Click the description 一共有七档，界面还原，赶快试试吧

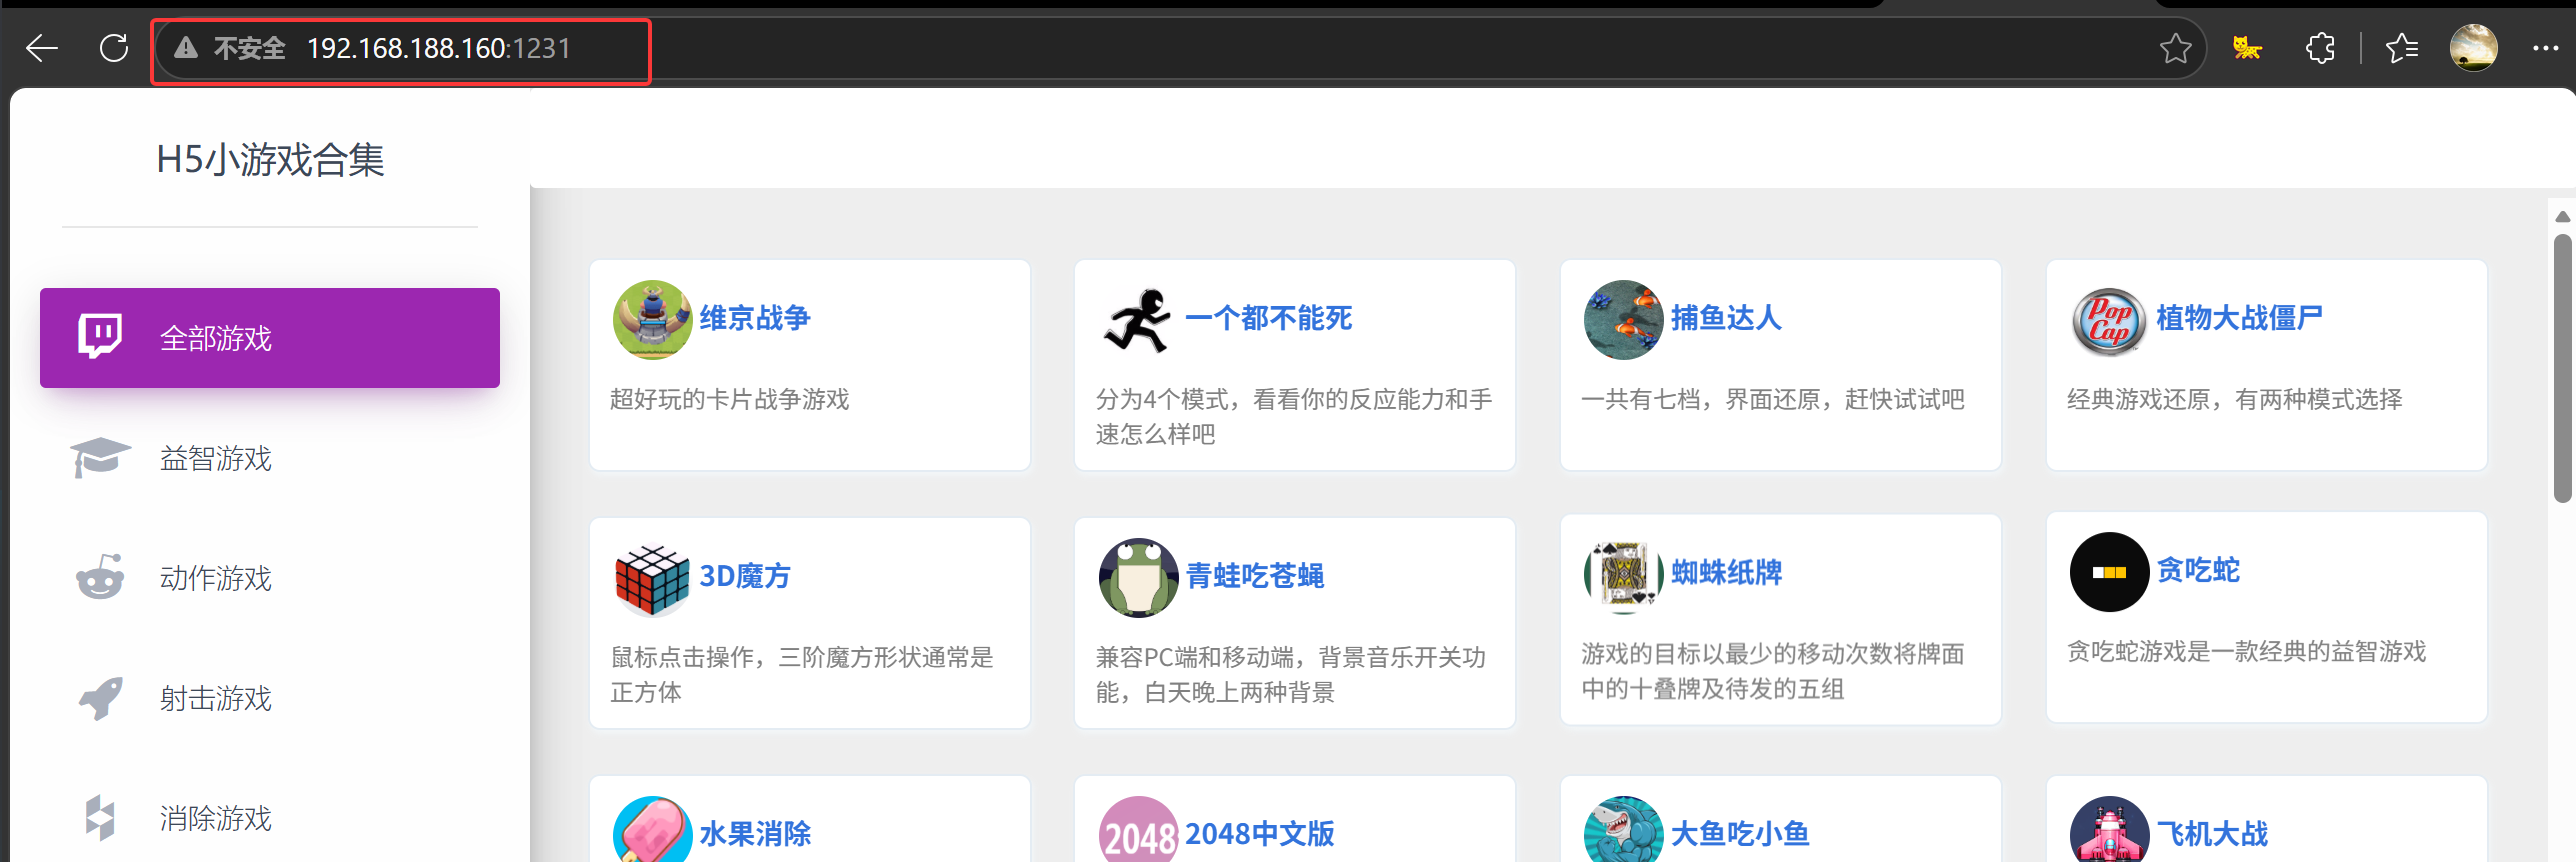click(1772, 400)
